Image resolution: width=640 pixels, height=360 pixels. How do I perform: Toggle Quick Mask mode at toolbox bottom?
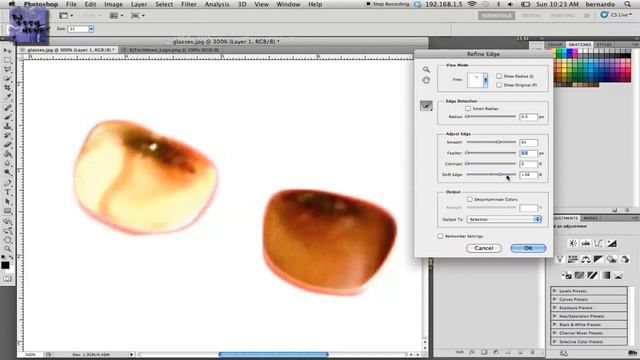coord(7,279)
